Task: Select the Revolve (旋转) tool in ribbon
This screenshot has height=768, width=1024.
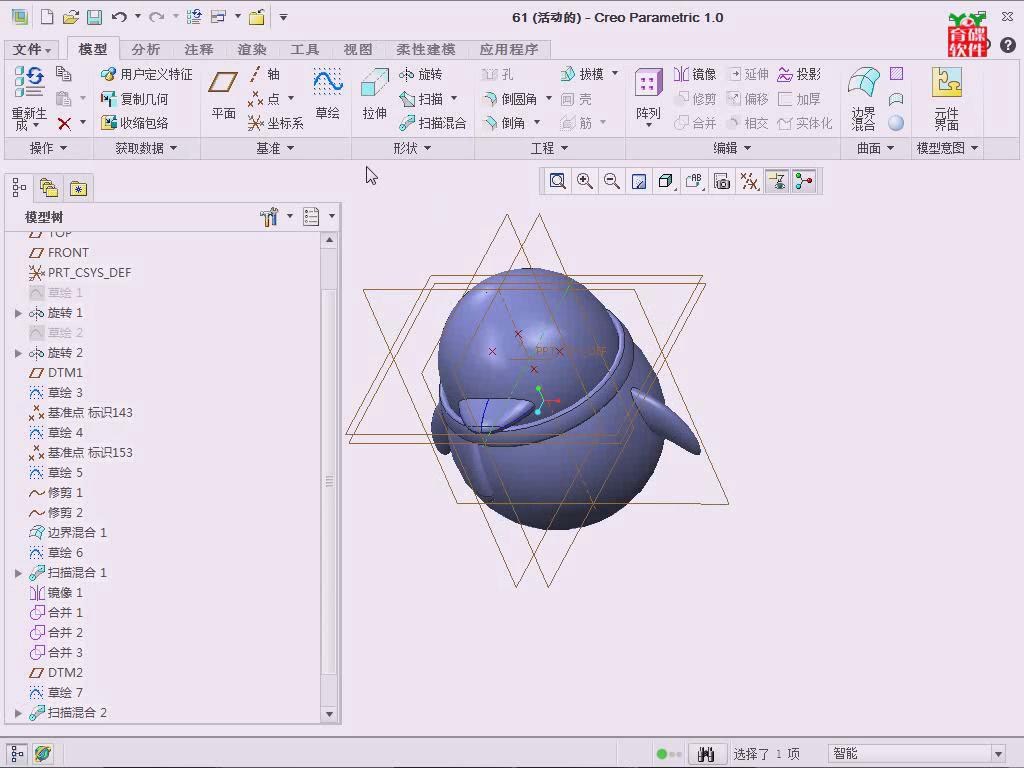Action: point(421,74)
